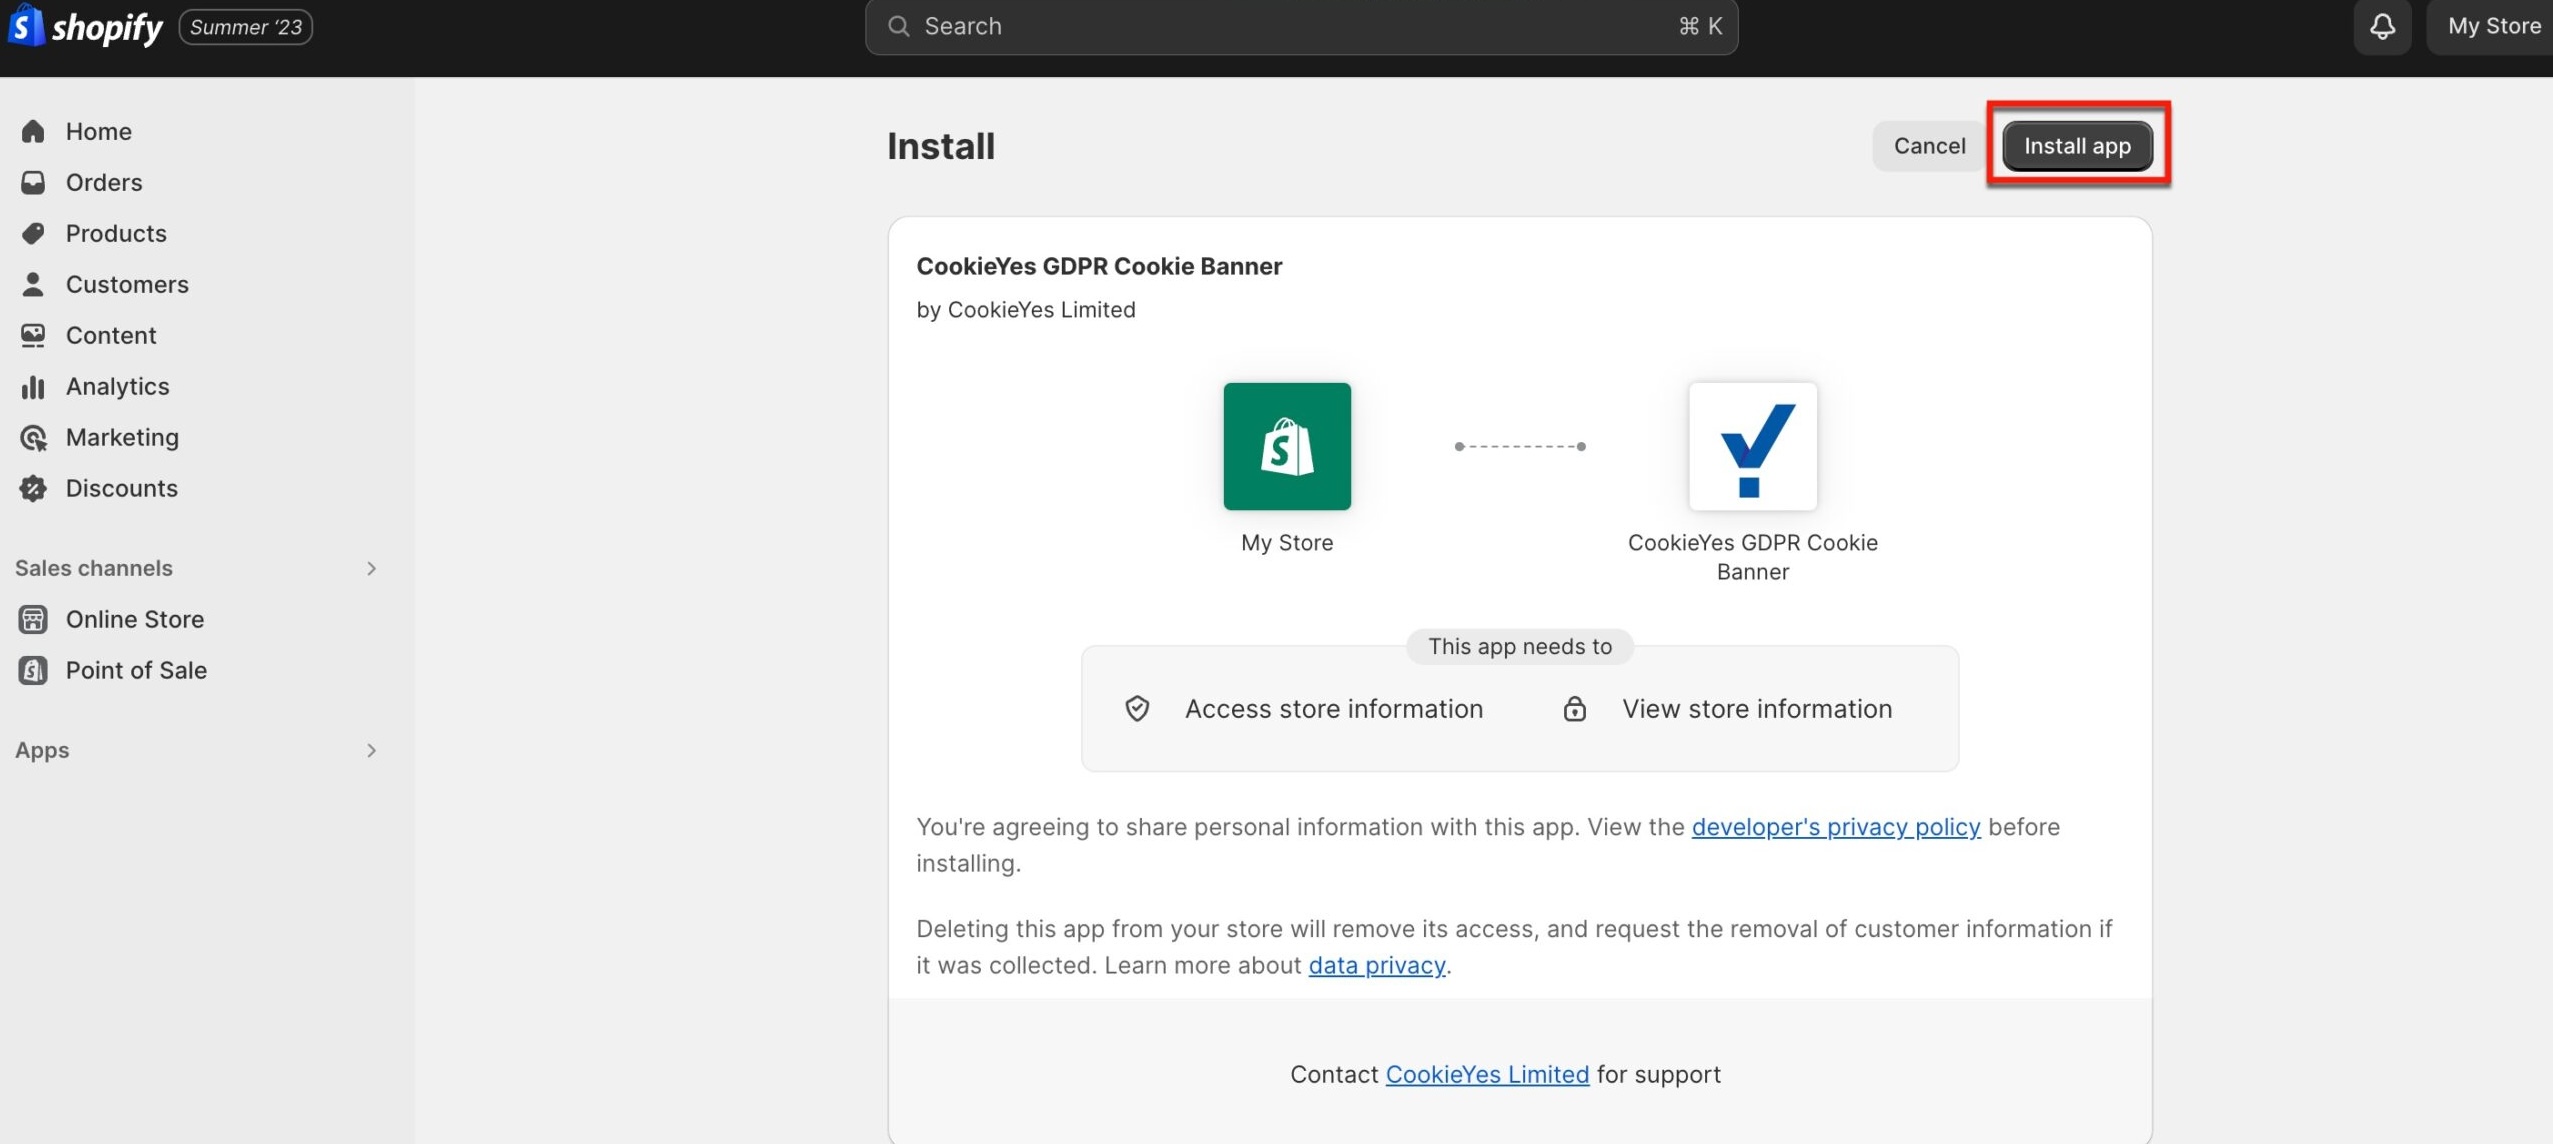
Task: Click CookieYes GDPR Cookie Banner title
Action: 1099,266
